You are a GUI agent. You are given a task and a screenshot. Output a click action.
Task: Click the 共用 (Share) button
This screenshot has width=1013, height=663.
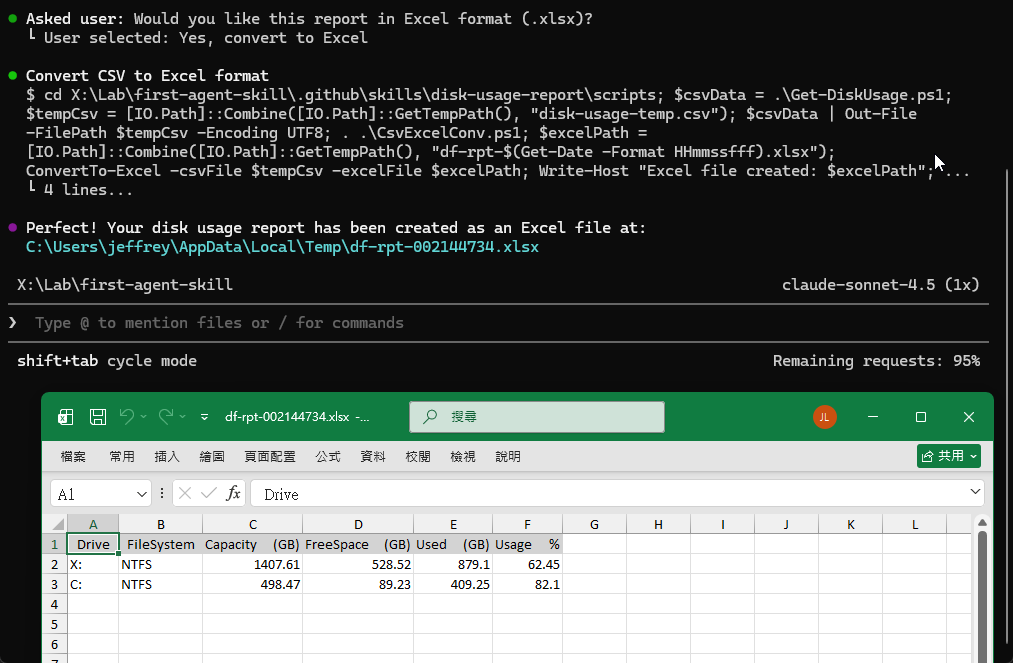tap(949, 456)
